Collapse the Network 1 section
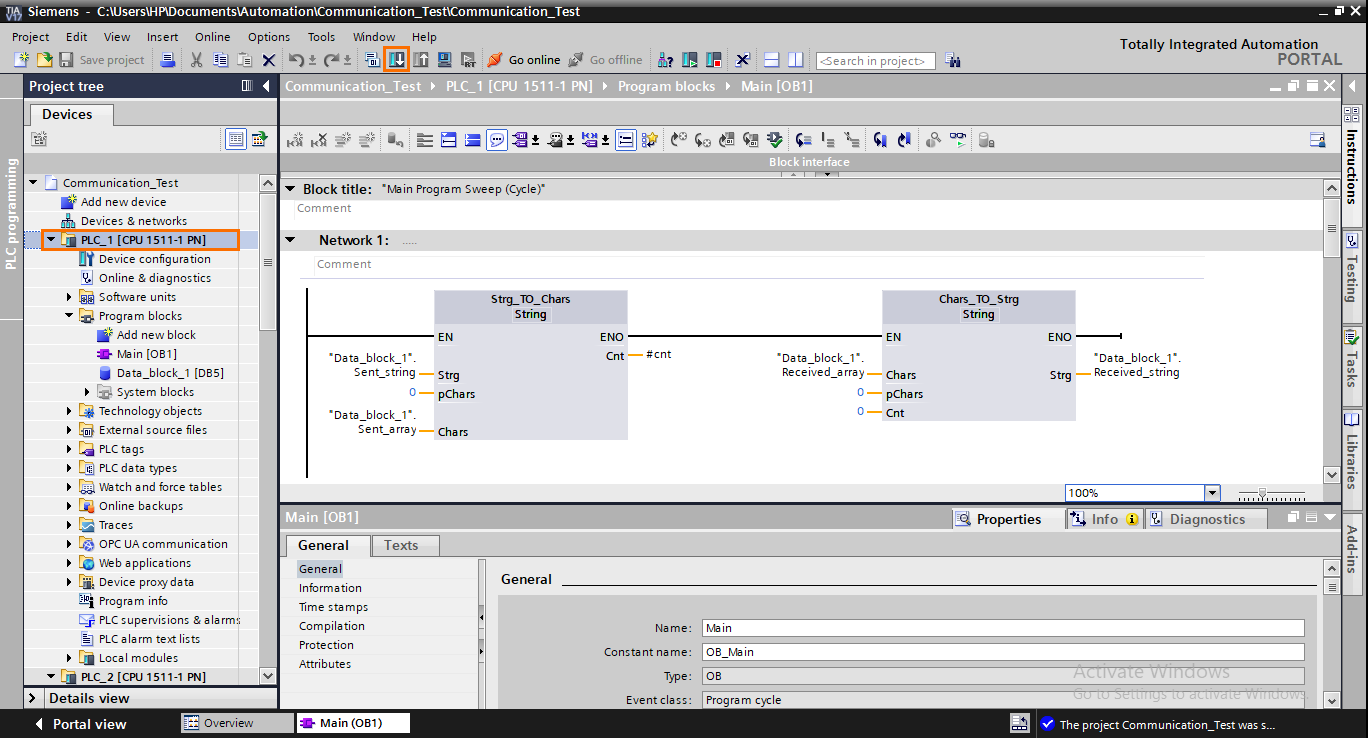The image size is (1368, 738). coord(290,240)
